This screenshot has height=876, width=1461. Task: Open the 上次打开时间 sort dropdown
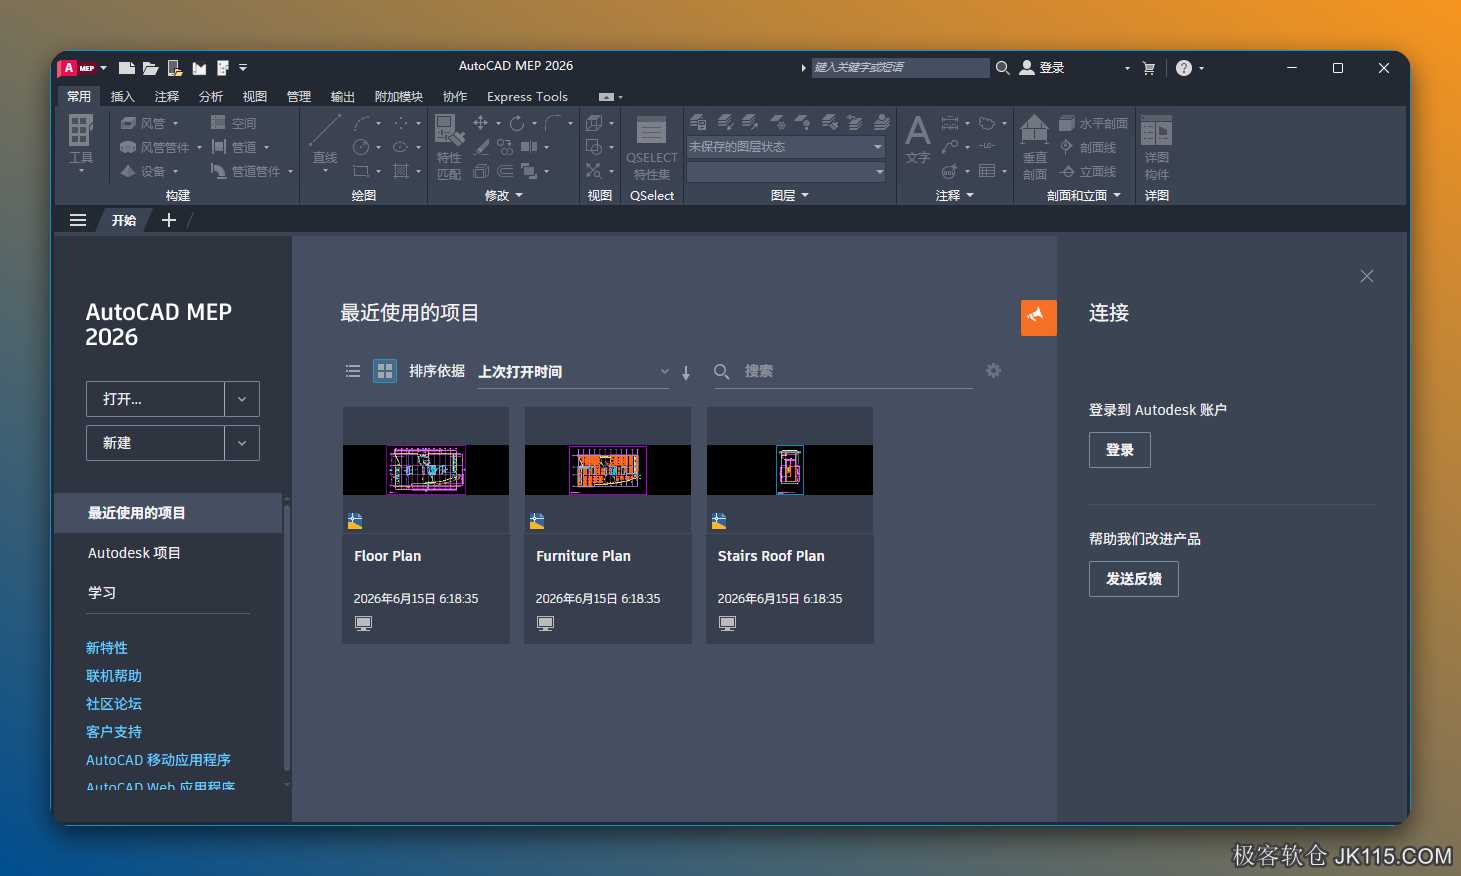[x=573, y=372]
